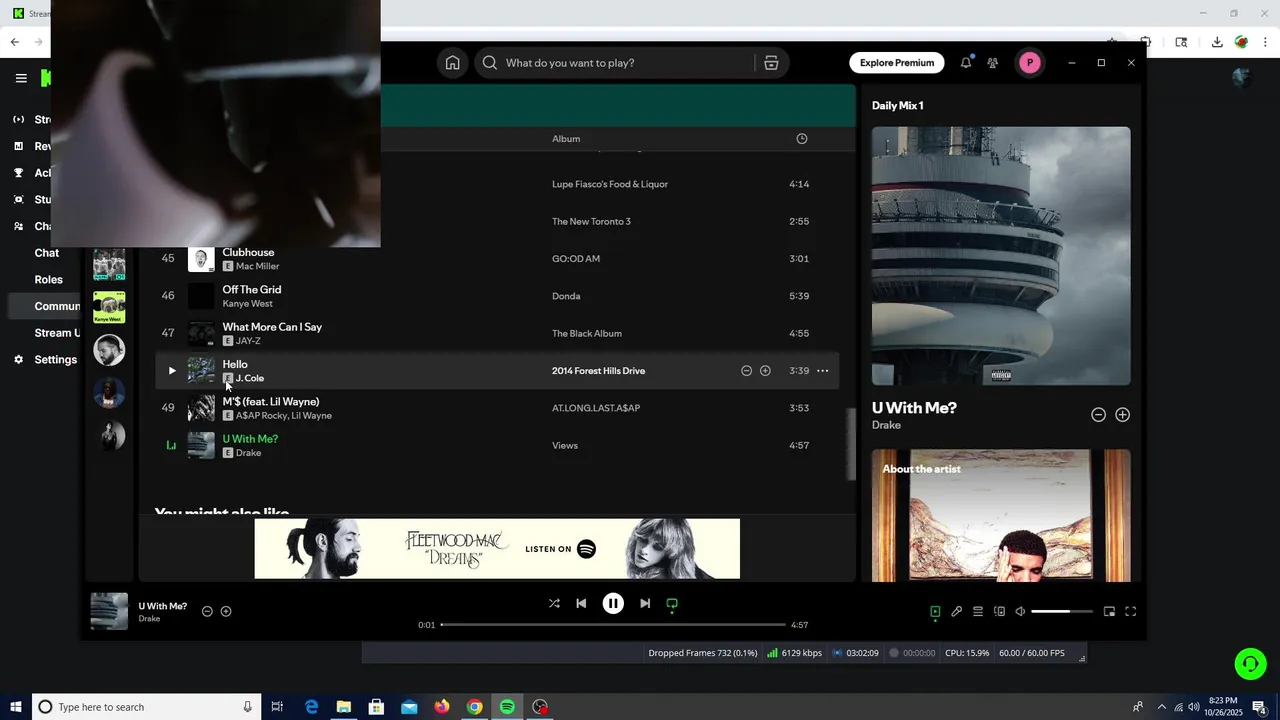
Task: Click Explore Premium button
Action: 897,63
